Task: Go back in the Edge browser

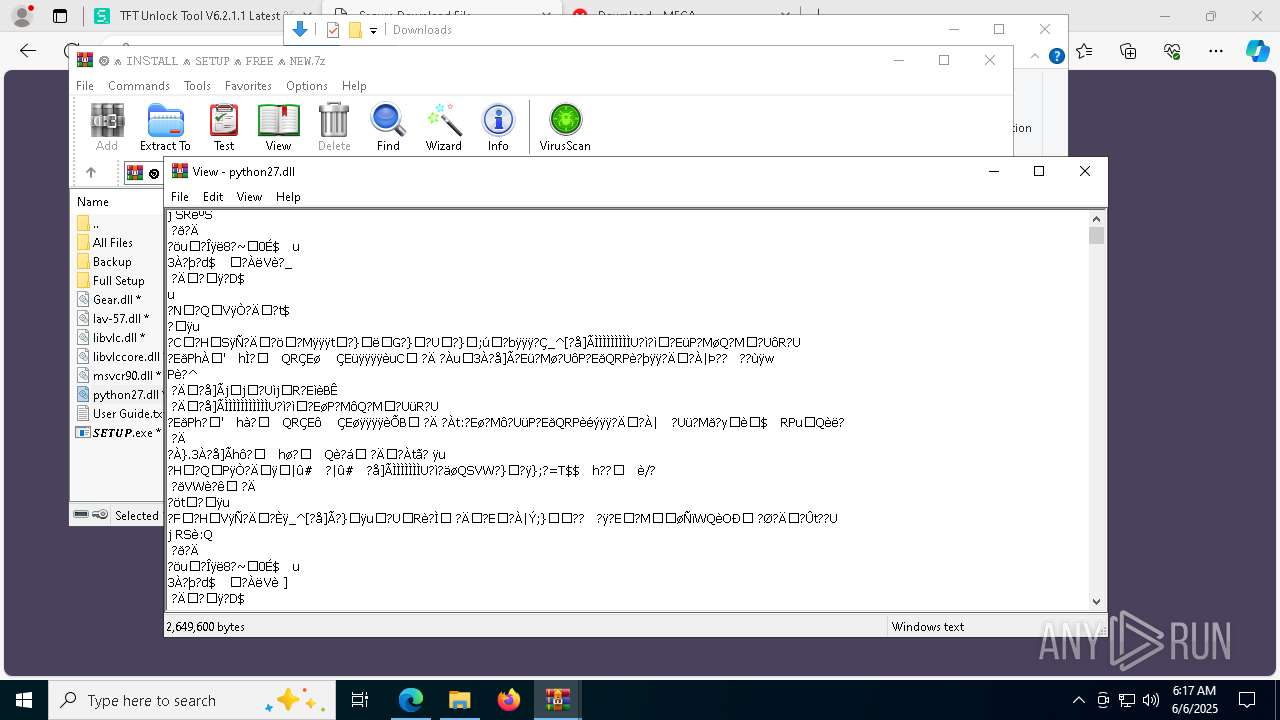Action: (x=28, y=51)
